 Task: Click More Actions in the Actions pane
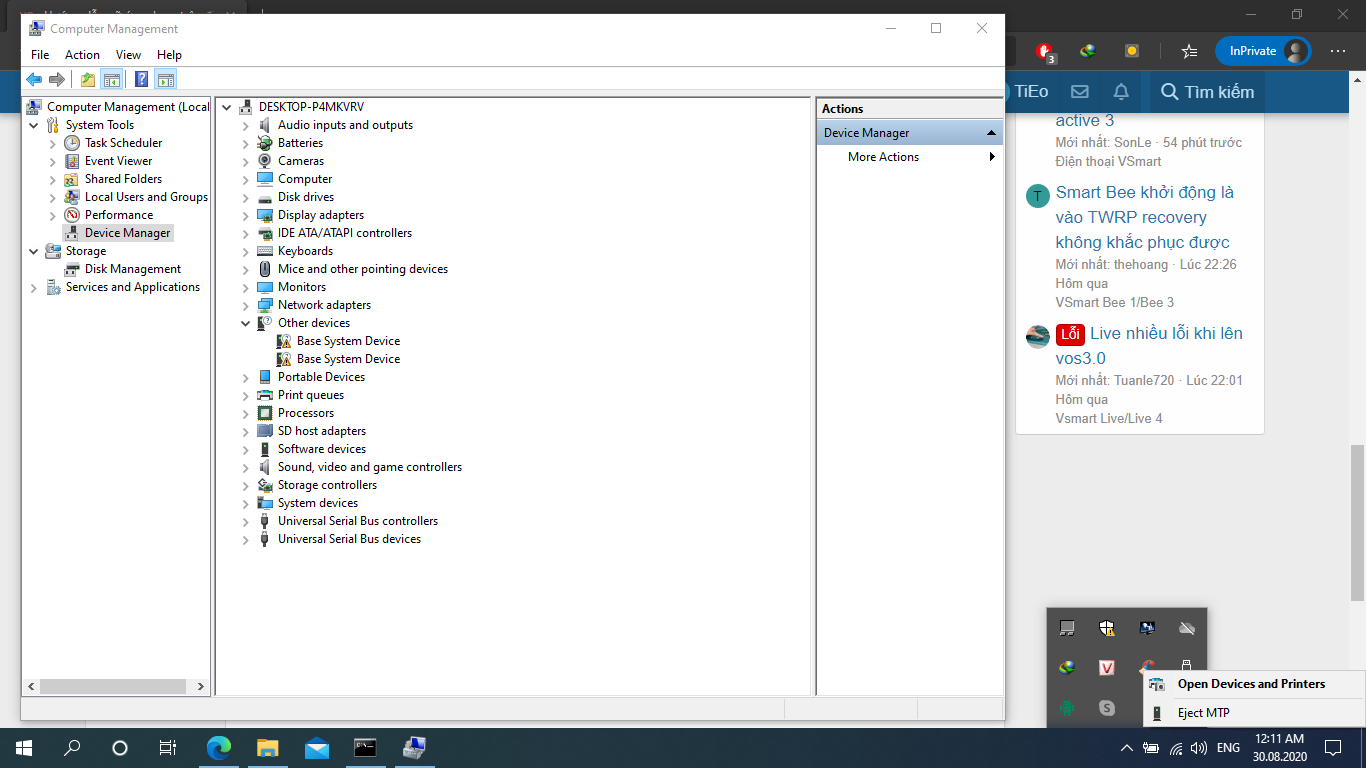(883, 157)
